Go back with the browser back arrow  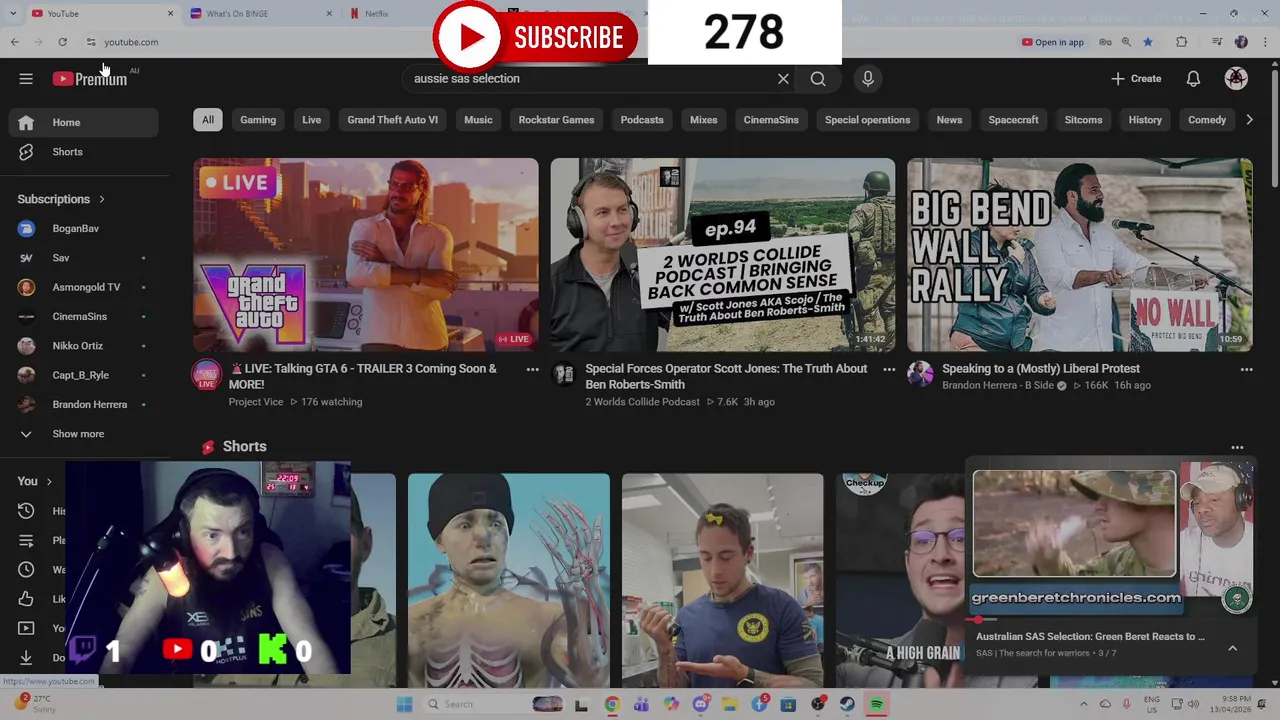[x=14, y=42]
